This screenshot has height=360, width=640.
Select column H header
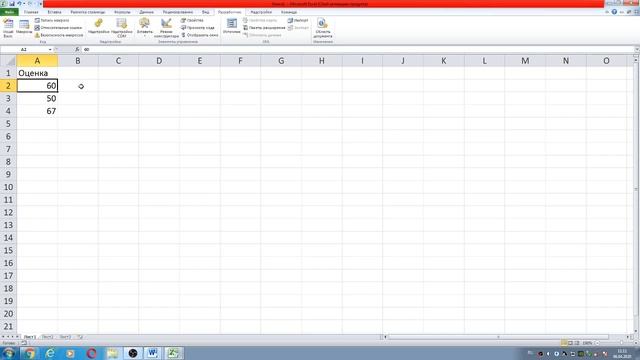[x=322, y=61]
